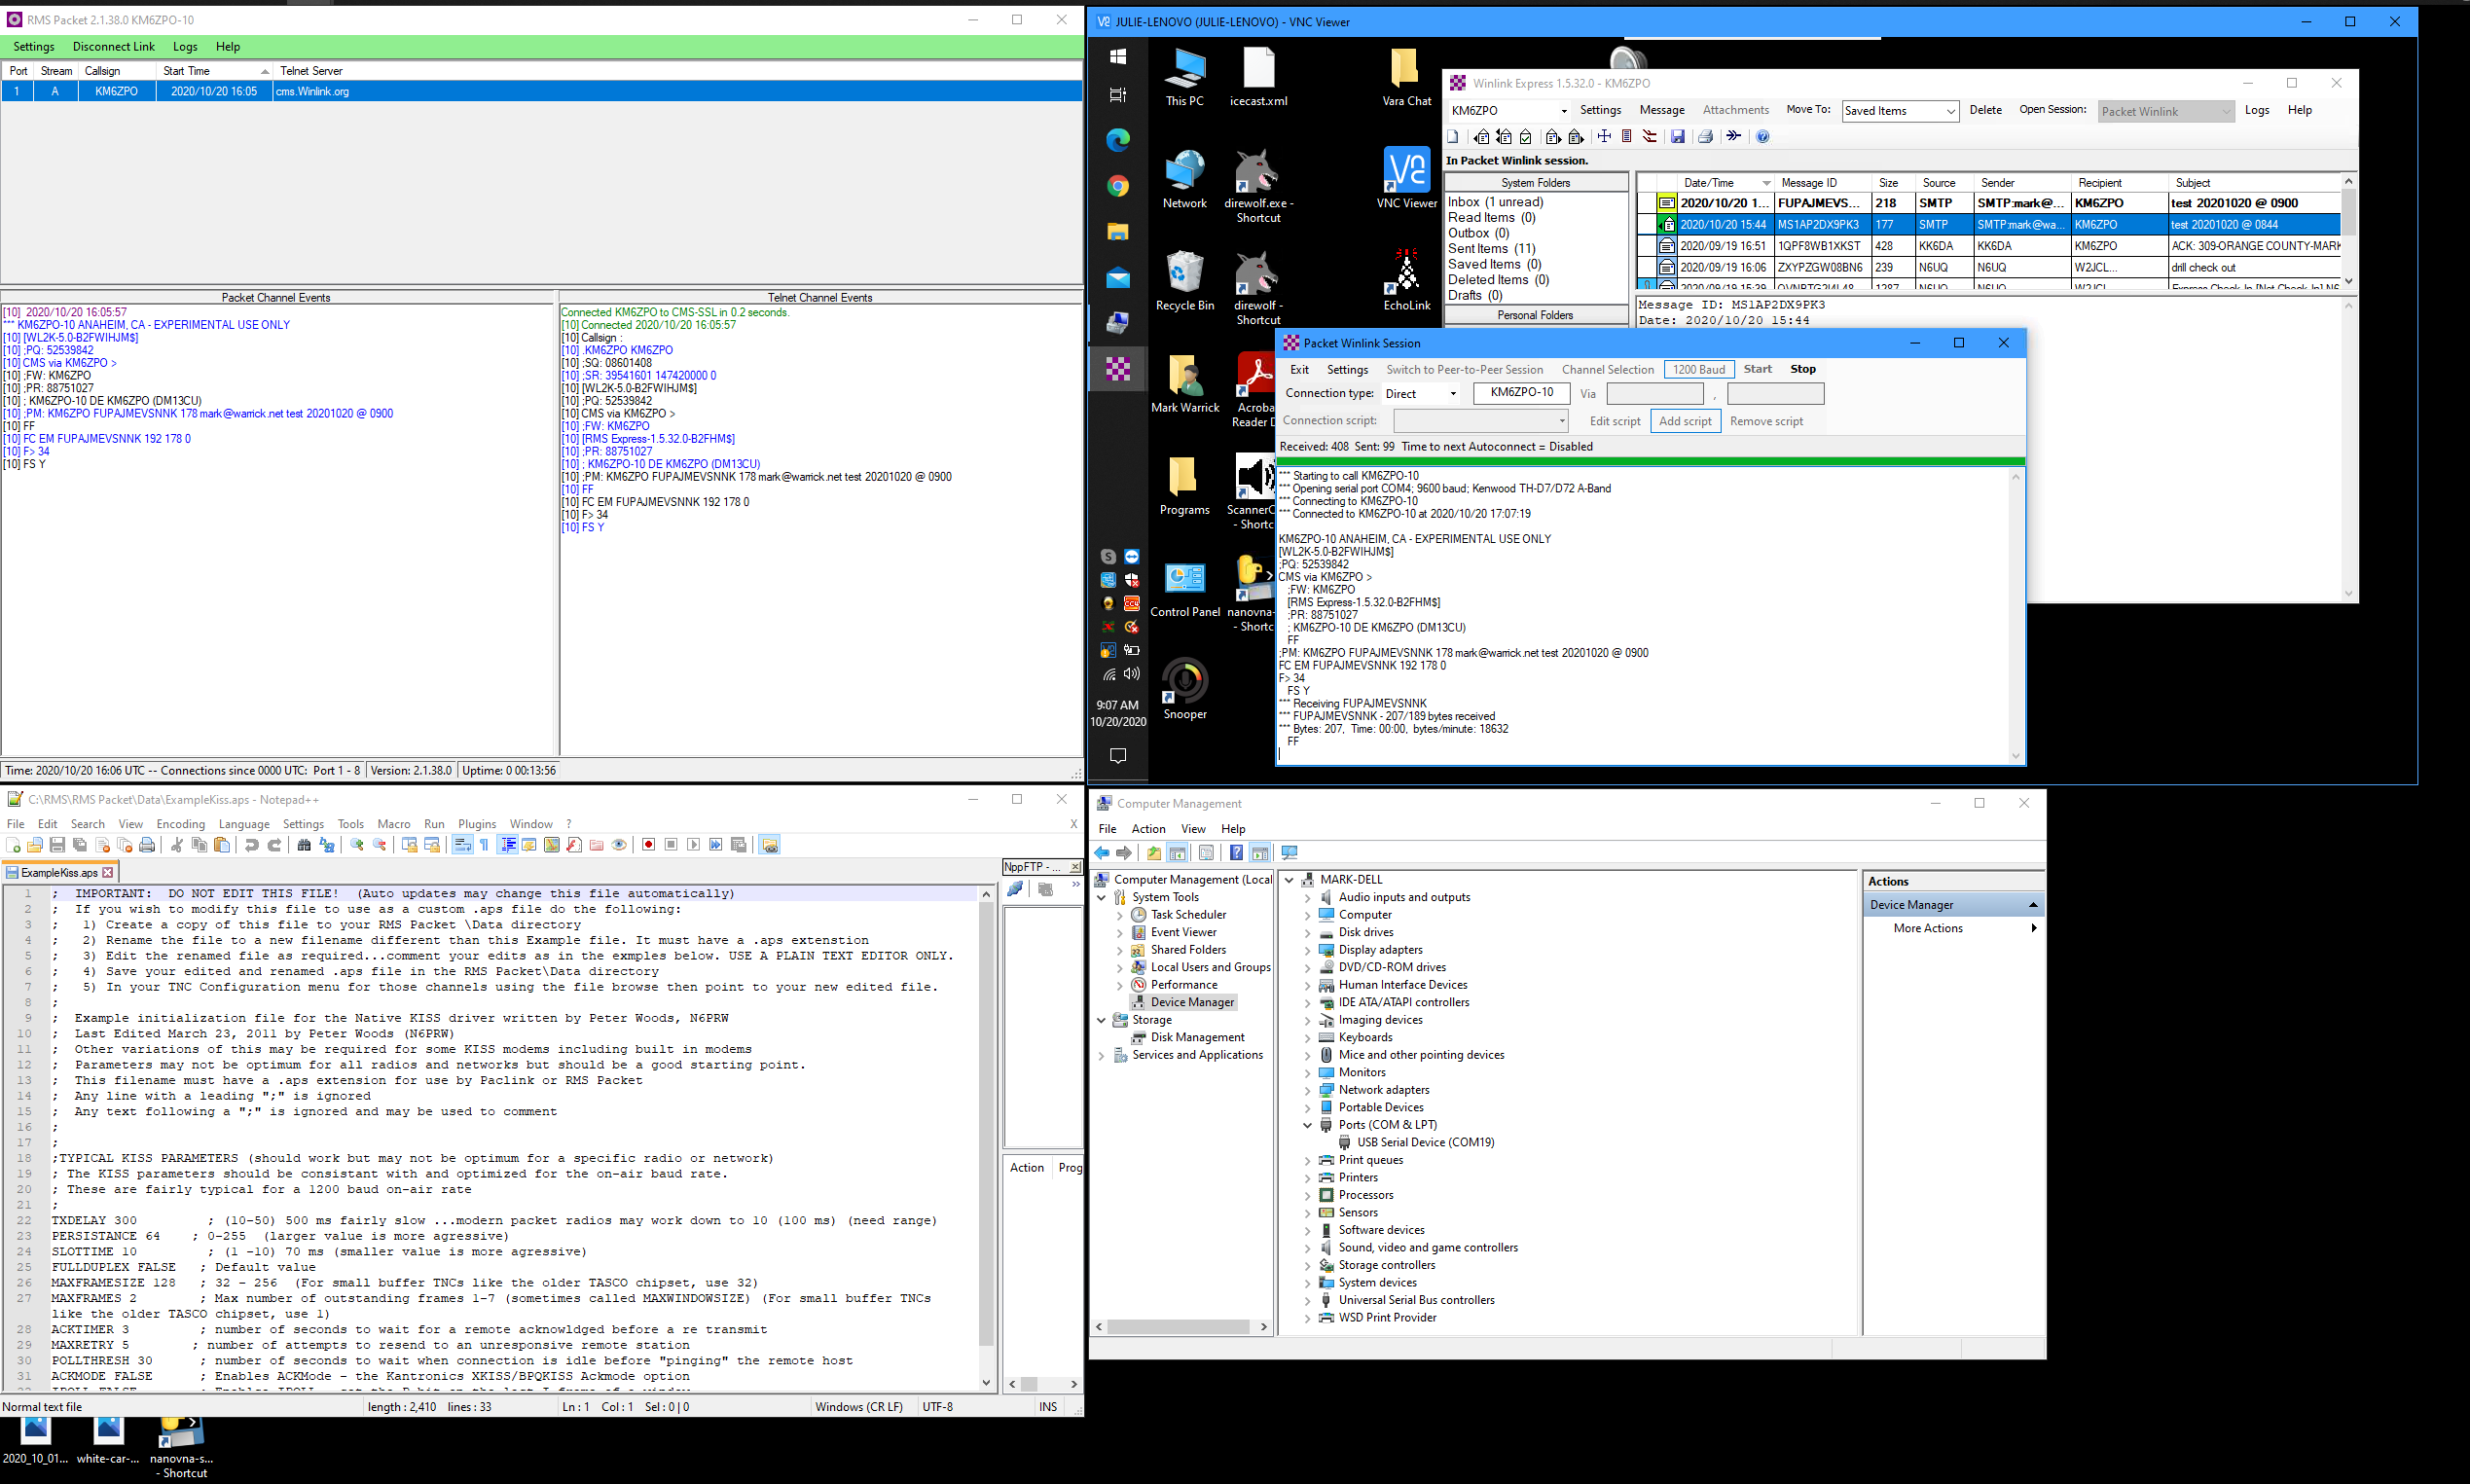
Task: Select USB Serial Device (COM19)
Action: (1425, 1142)
